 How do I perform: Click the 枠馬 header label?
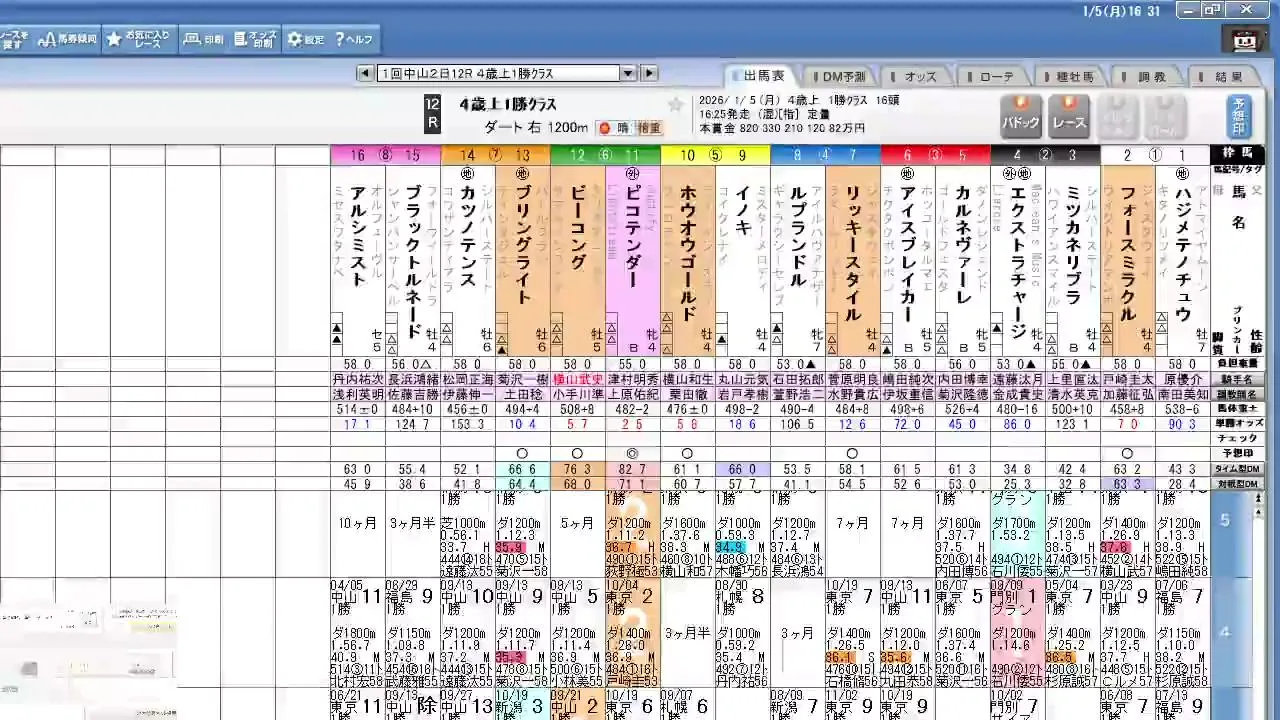[1237, 155]
